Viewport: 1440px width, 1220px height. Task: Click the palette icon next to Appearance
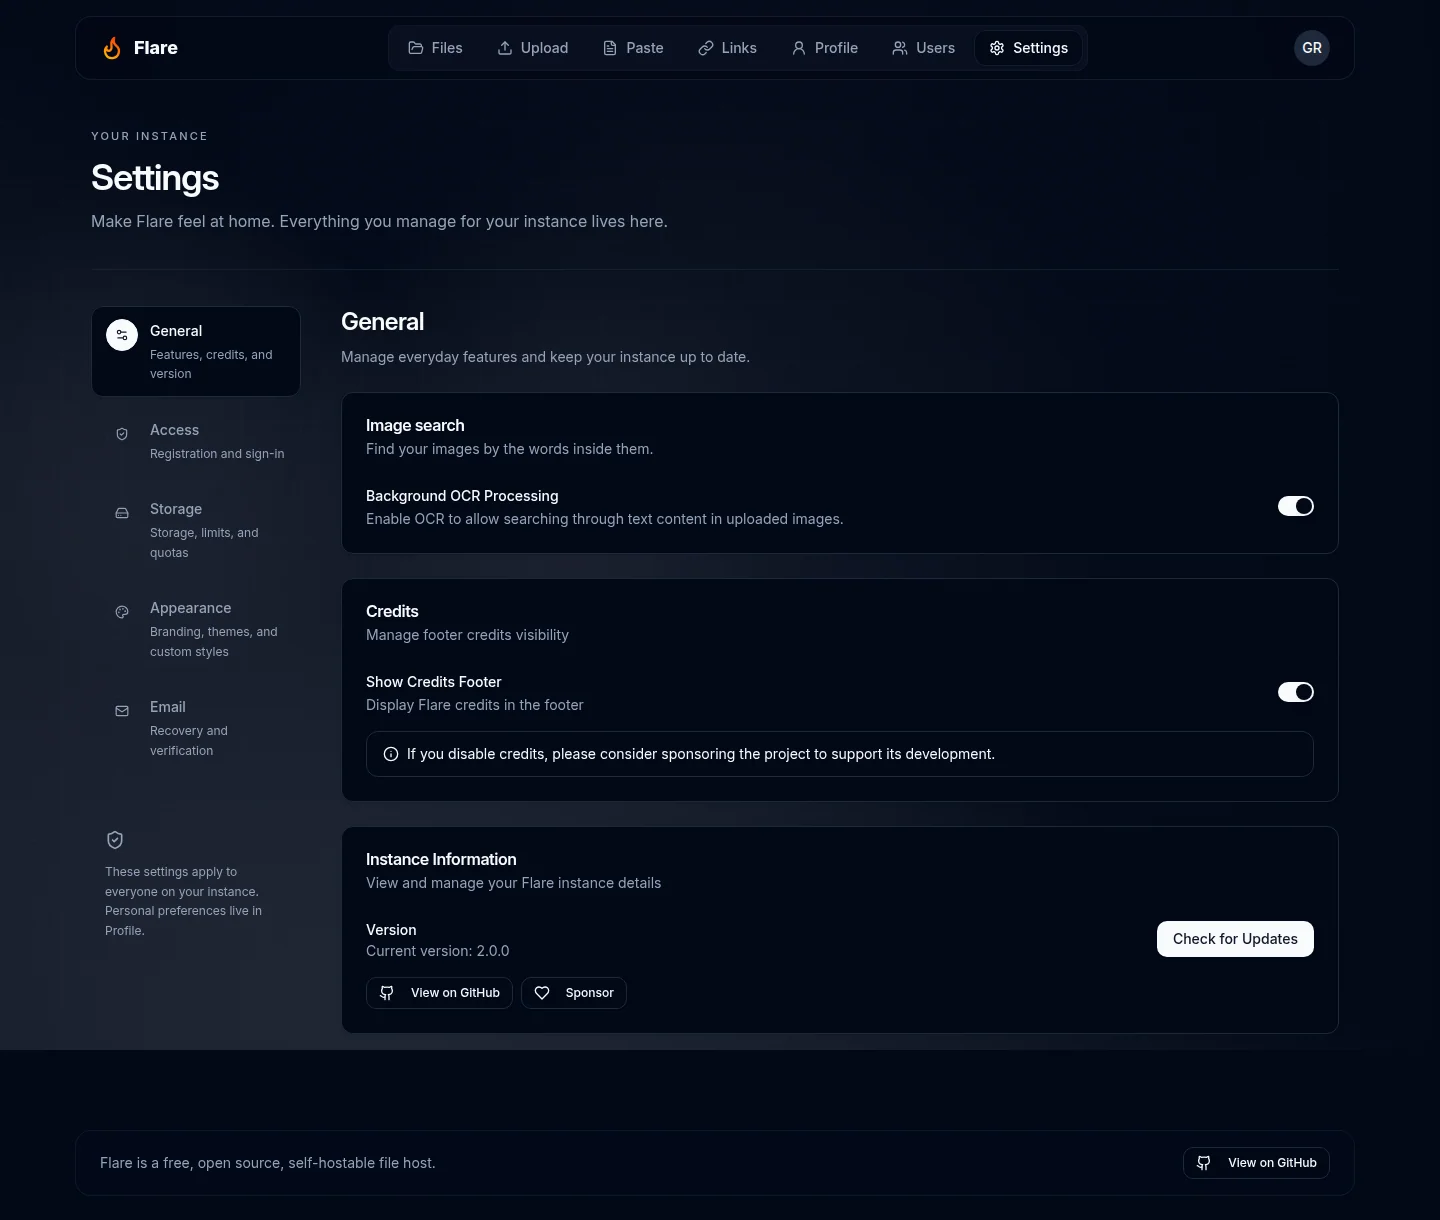(122, 612)
